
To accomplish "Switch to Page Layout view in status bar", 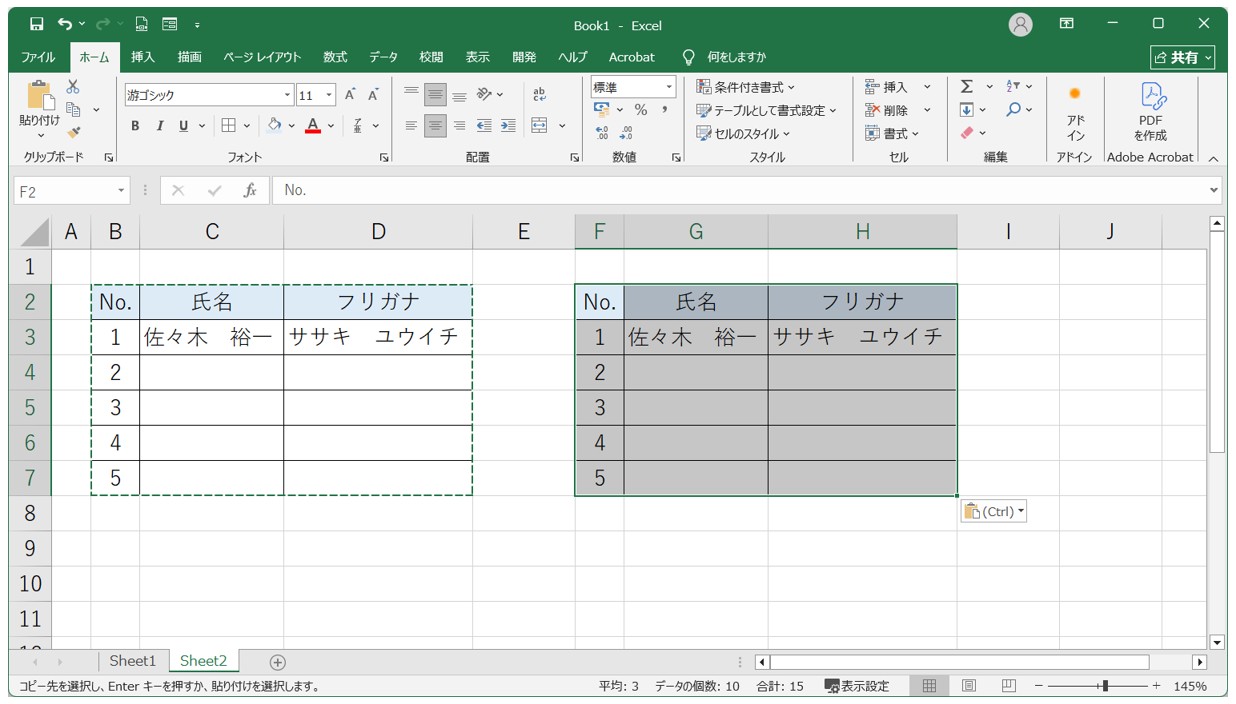I will (x=969, y=686).
